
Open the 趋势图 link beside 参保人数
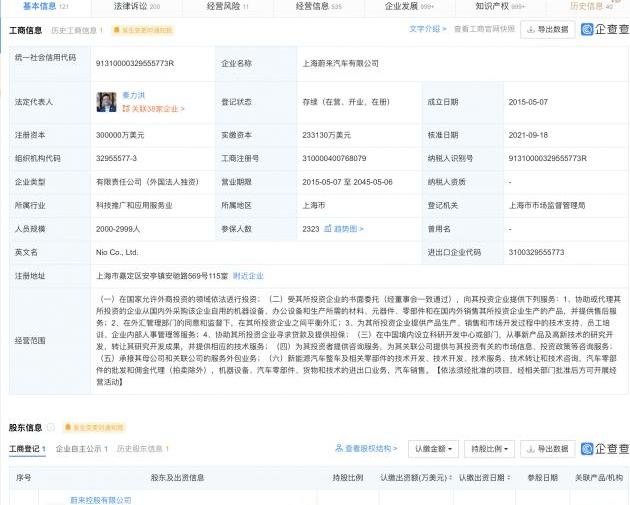pos(344,229)
